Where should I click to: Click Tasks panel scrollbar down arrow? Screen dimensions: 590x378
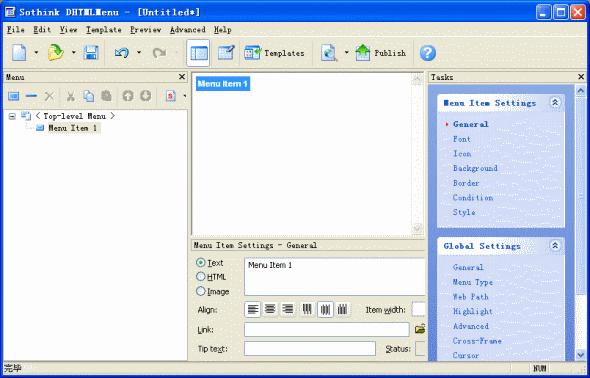(581, 354)
